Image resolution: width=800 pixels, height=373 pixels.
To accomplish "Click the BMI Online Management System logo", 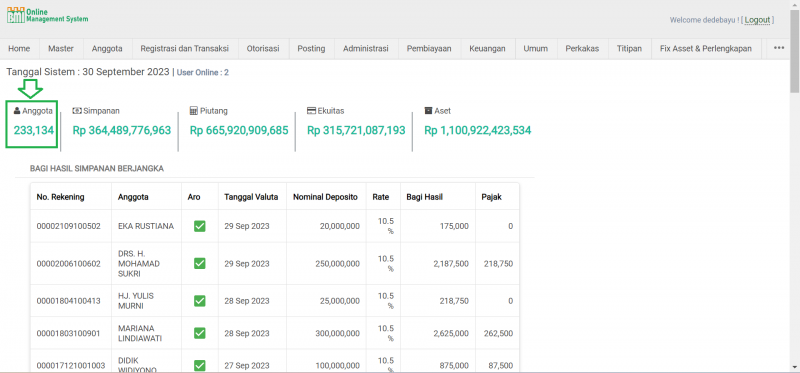I will coord(47,15).
